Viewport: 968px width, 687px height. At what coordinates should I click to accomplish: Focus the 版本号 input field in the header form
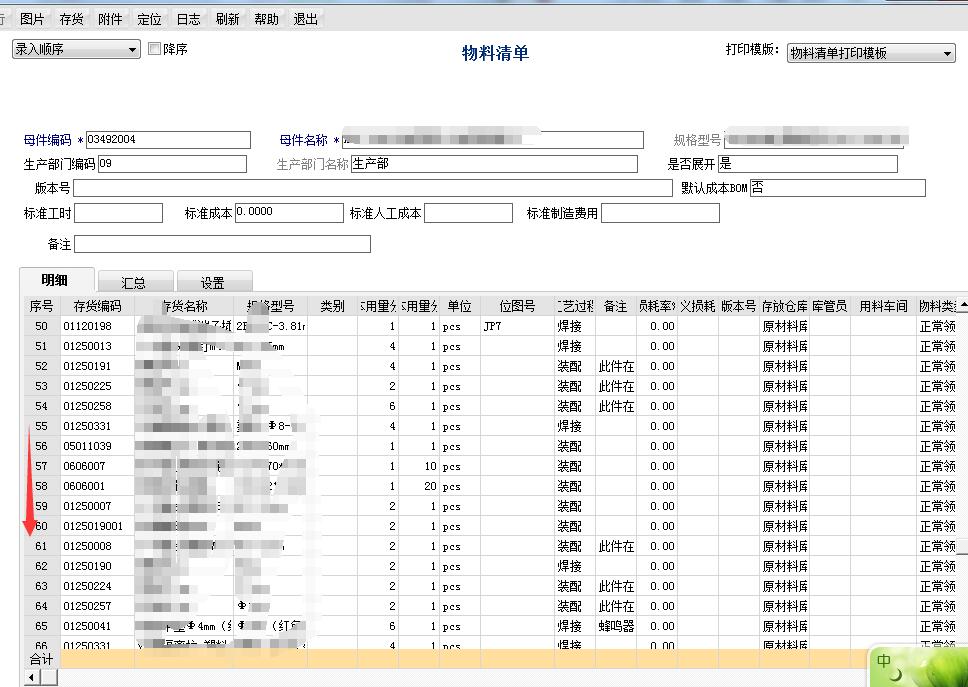(373, 188)
